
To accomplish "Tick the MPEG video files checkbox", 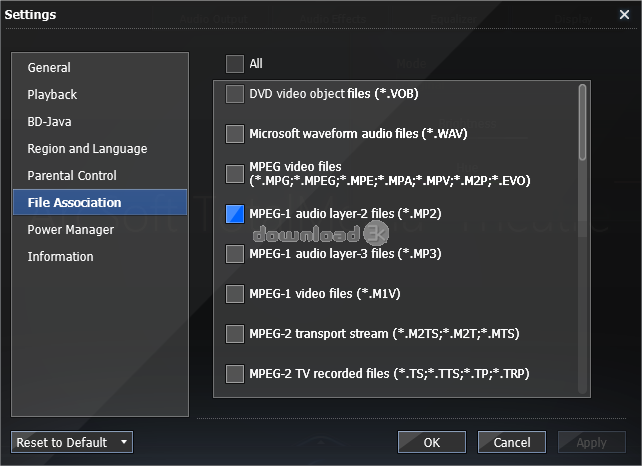I will tap(235, 173).
